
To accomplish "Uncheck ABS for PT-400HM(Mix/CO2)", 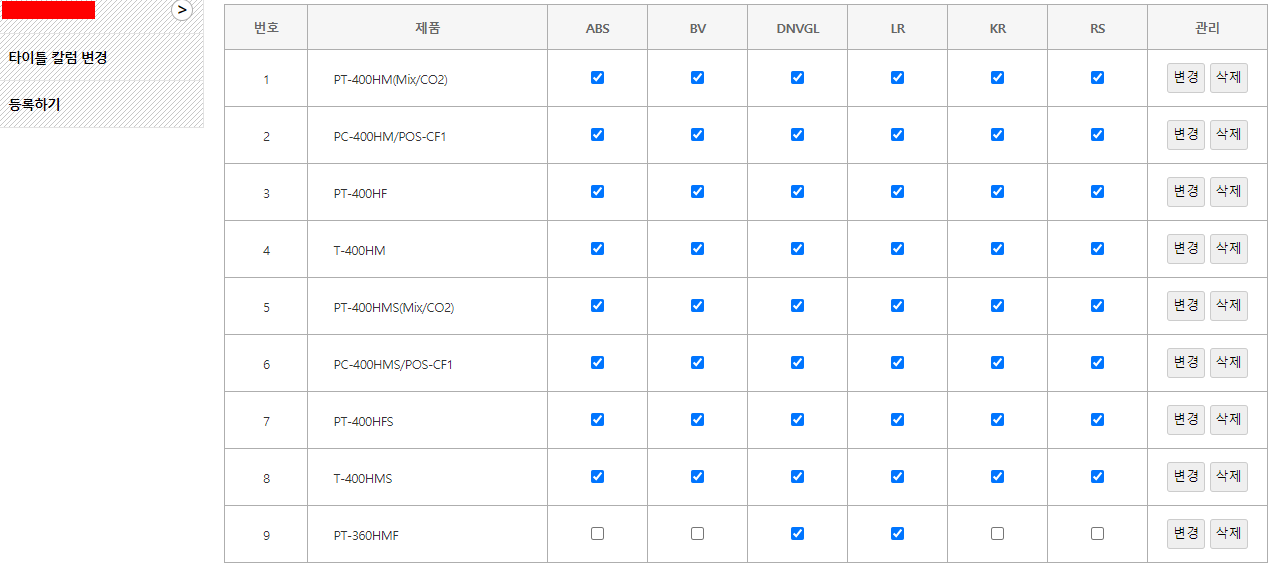I will click(597, 77).
